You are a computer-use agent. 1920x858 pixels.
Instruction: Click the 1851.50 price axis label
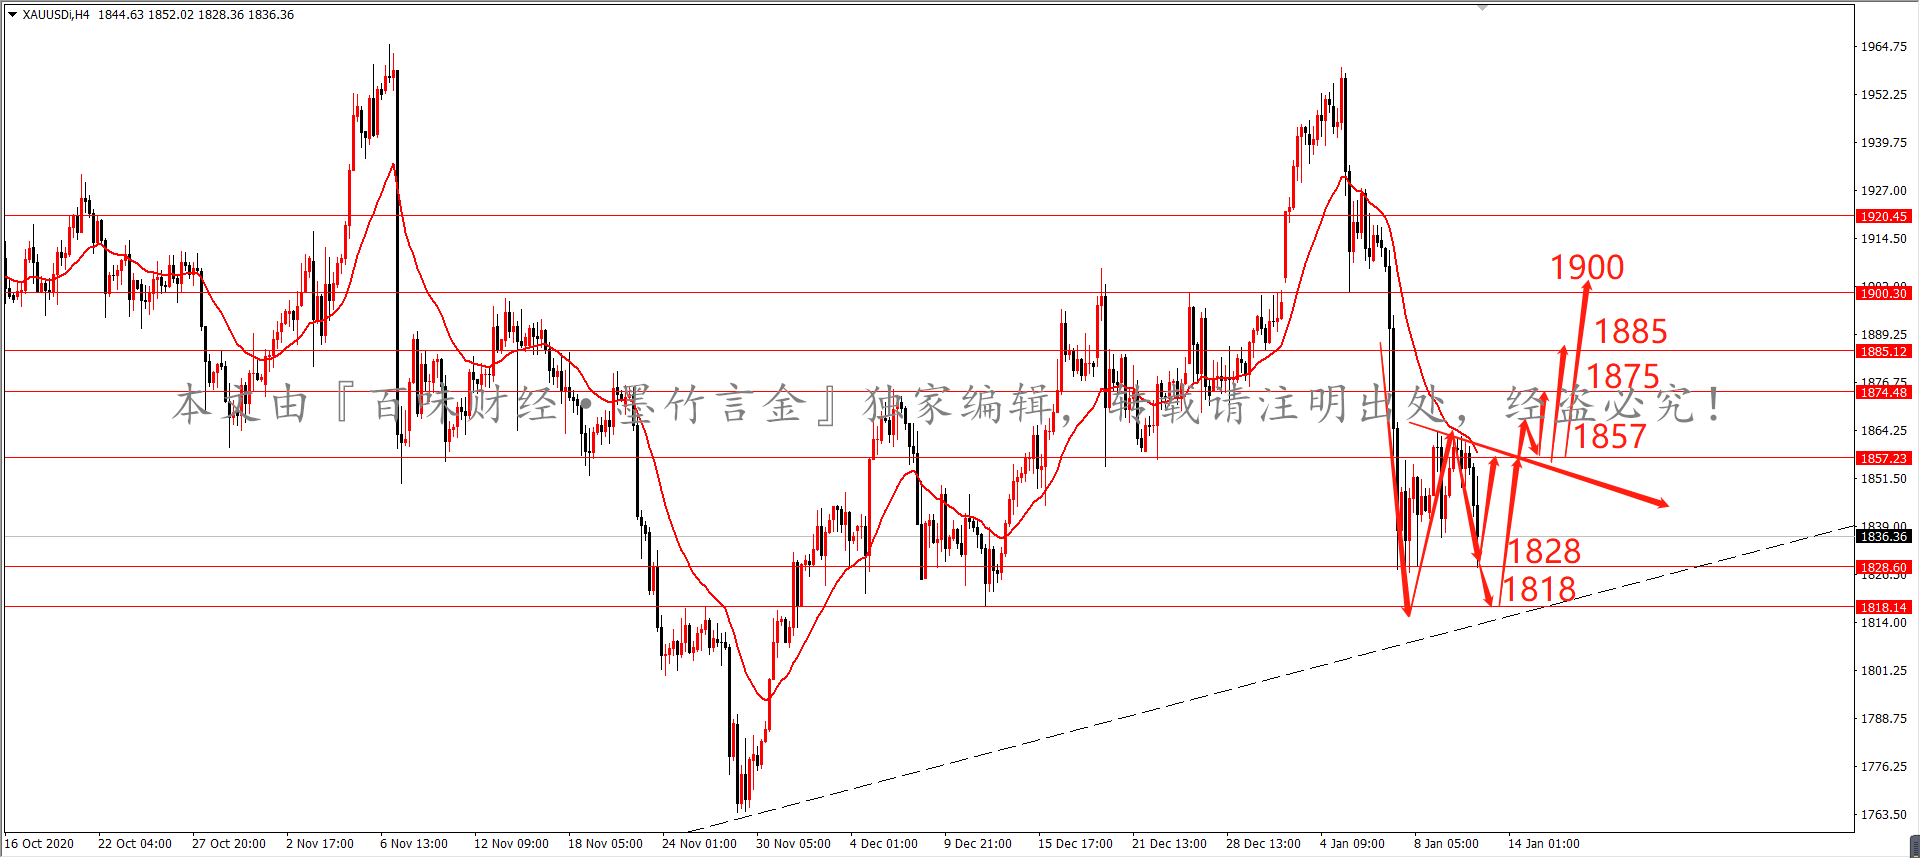1883,479
